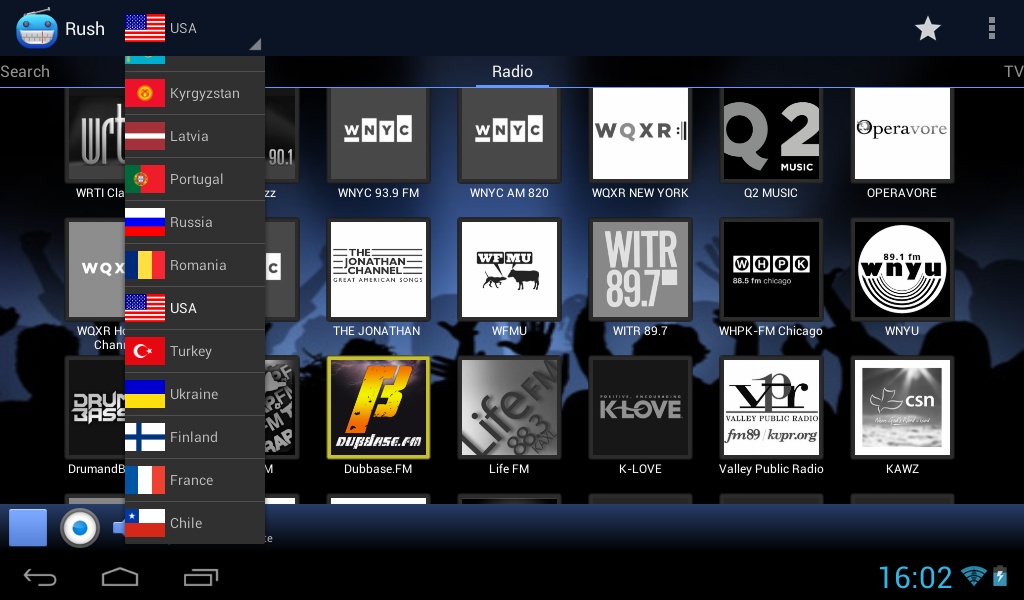Screen dimensions: 1024x600
Task: Open WNYC 93.9 FM station
Action: point(378,144)
